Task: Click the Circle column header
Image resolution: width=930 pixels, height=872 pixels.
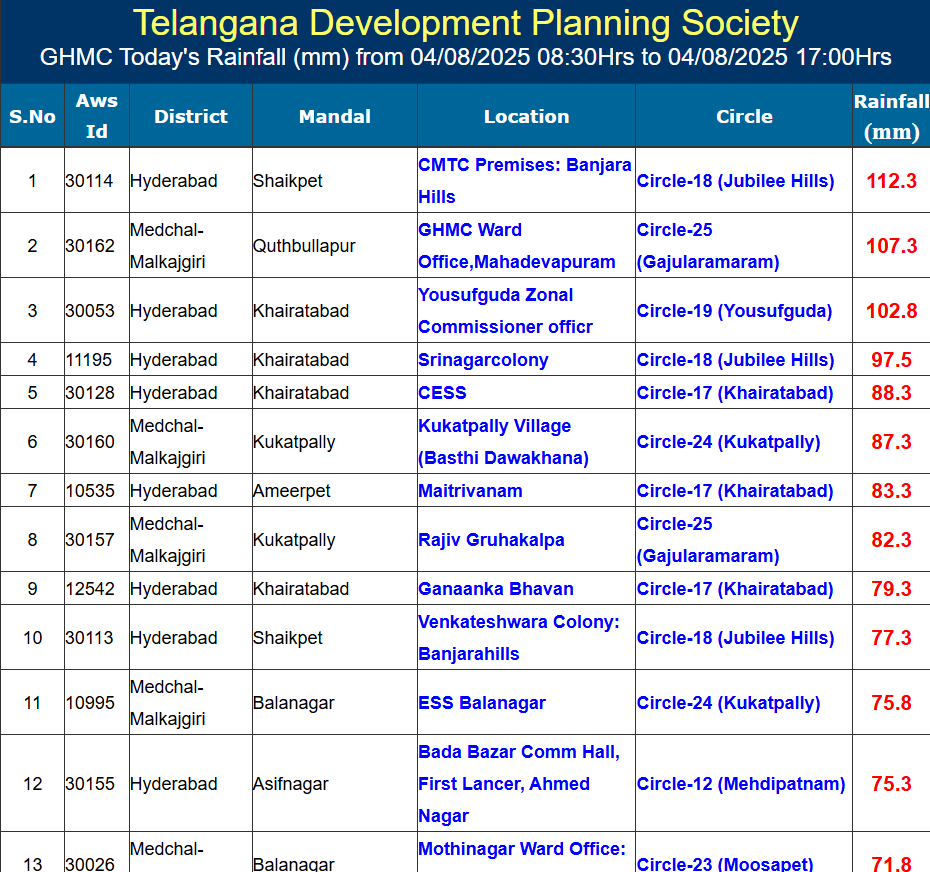Action: pos(744,116)
